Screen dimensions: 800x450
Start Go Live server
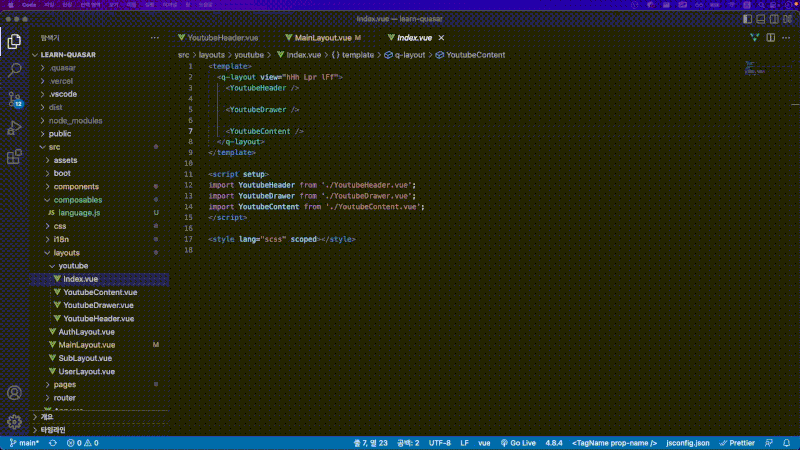click(518, 443)
